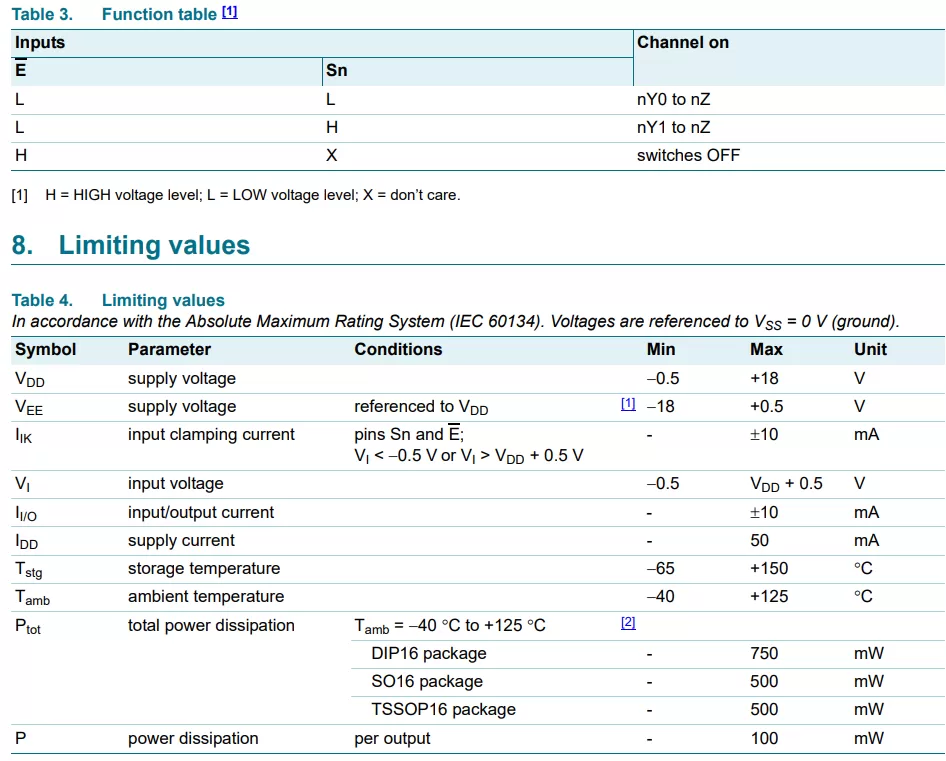
Task: Click the 'Table 3.' caption label
Action: click(x=42, y=14)
